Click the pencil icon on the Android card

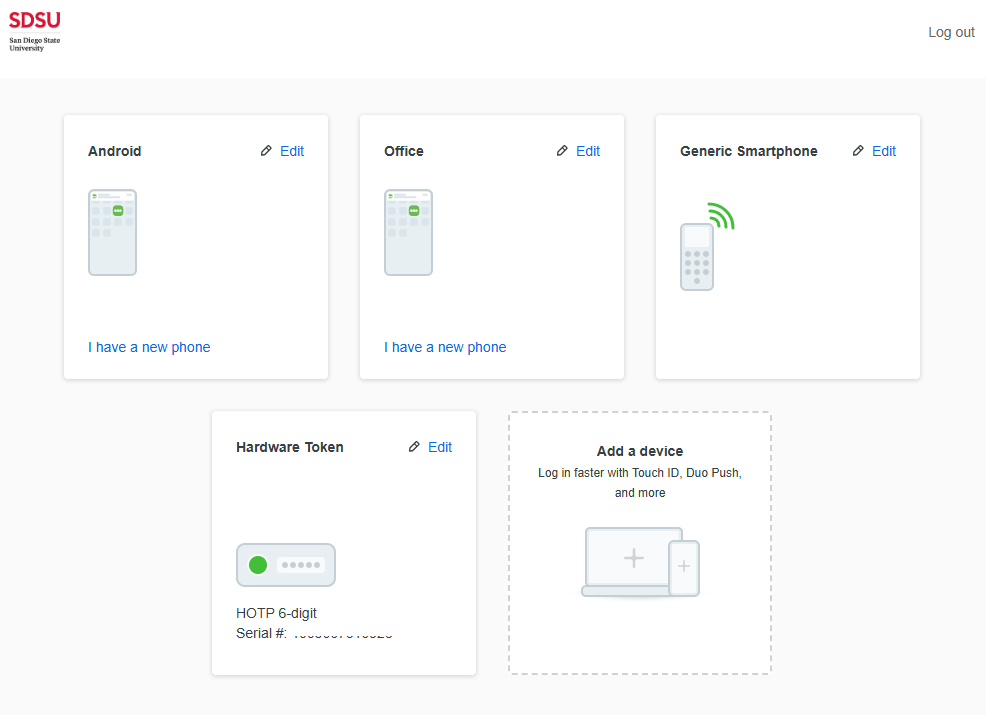266,151
